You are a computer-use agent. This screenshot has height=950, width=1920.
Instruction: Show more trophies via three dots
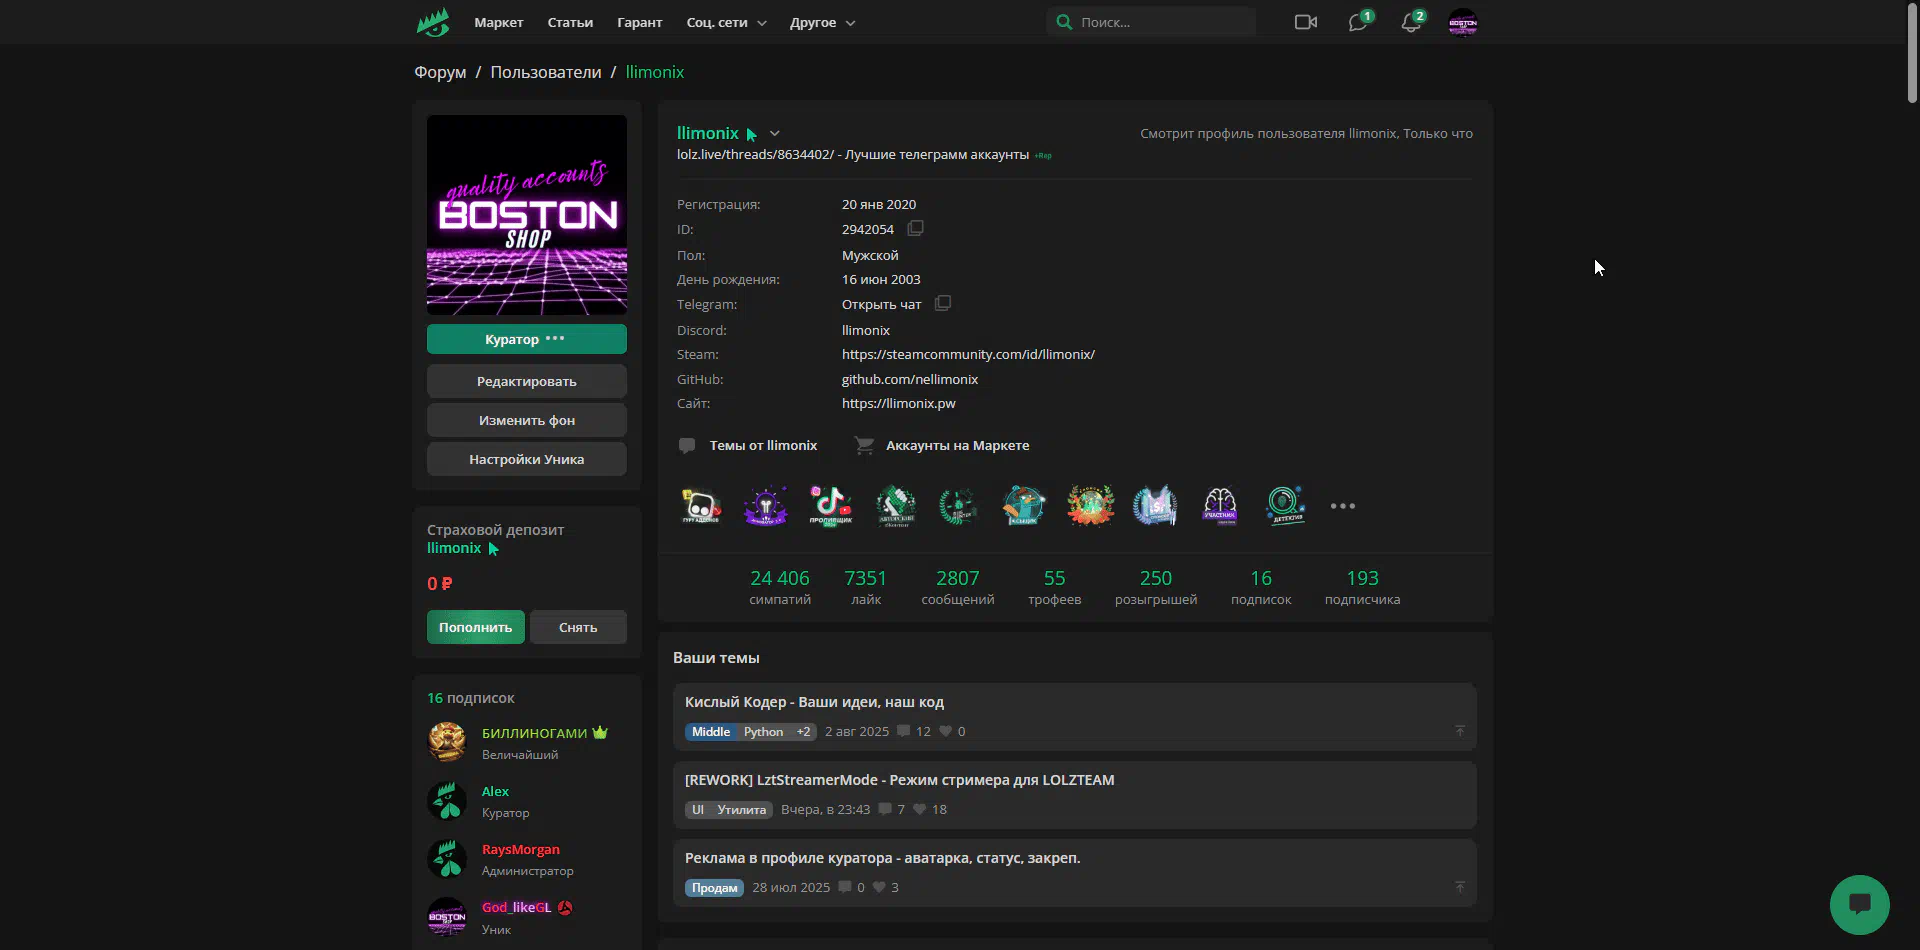(1343, 506)
